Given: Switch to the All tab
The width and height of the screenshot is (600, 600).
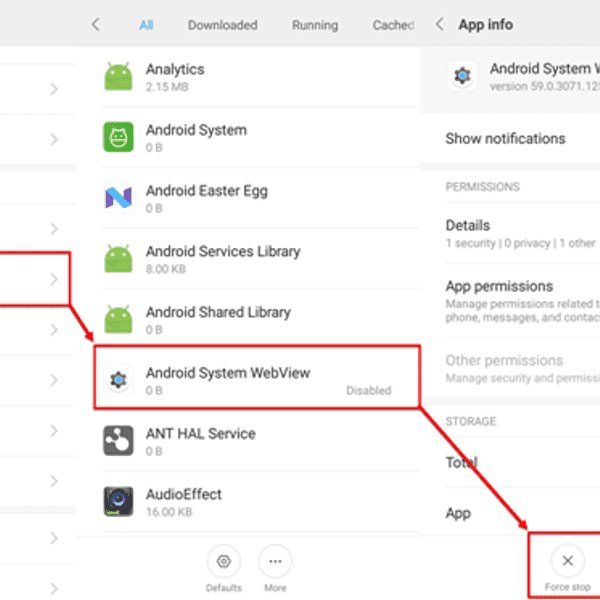Looking at the screenshot, I should pyautogui.click(x=146, y=25).
